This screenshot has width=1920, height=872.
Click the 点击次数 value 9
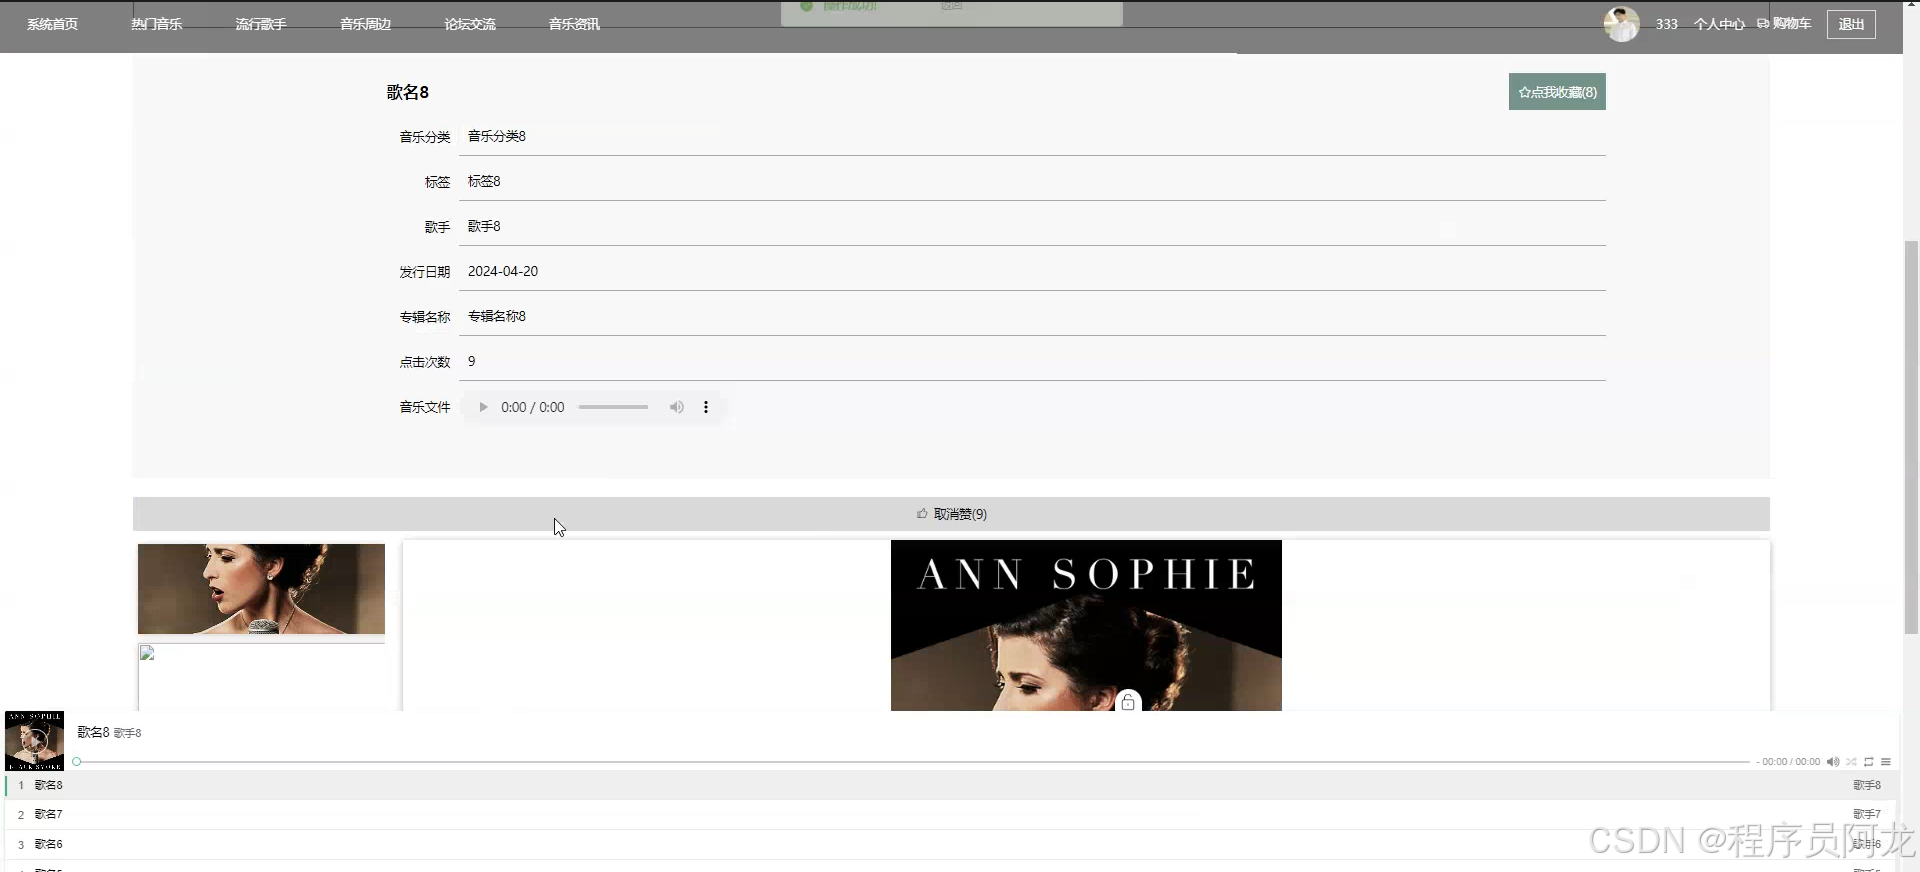click(x=472, y=361)
